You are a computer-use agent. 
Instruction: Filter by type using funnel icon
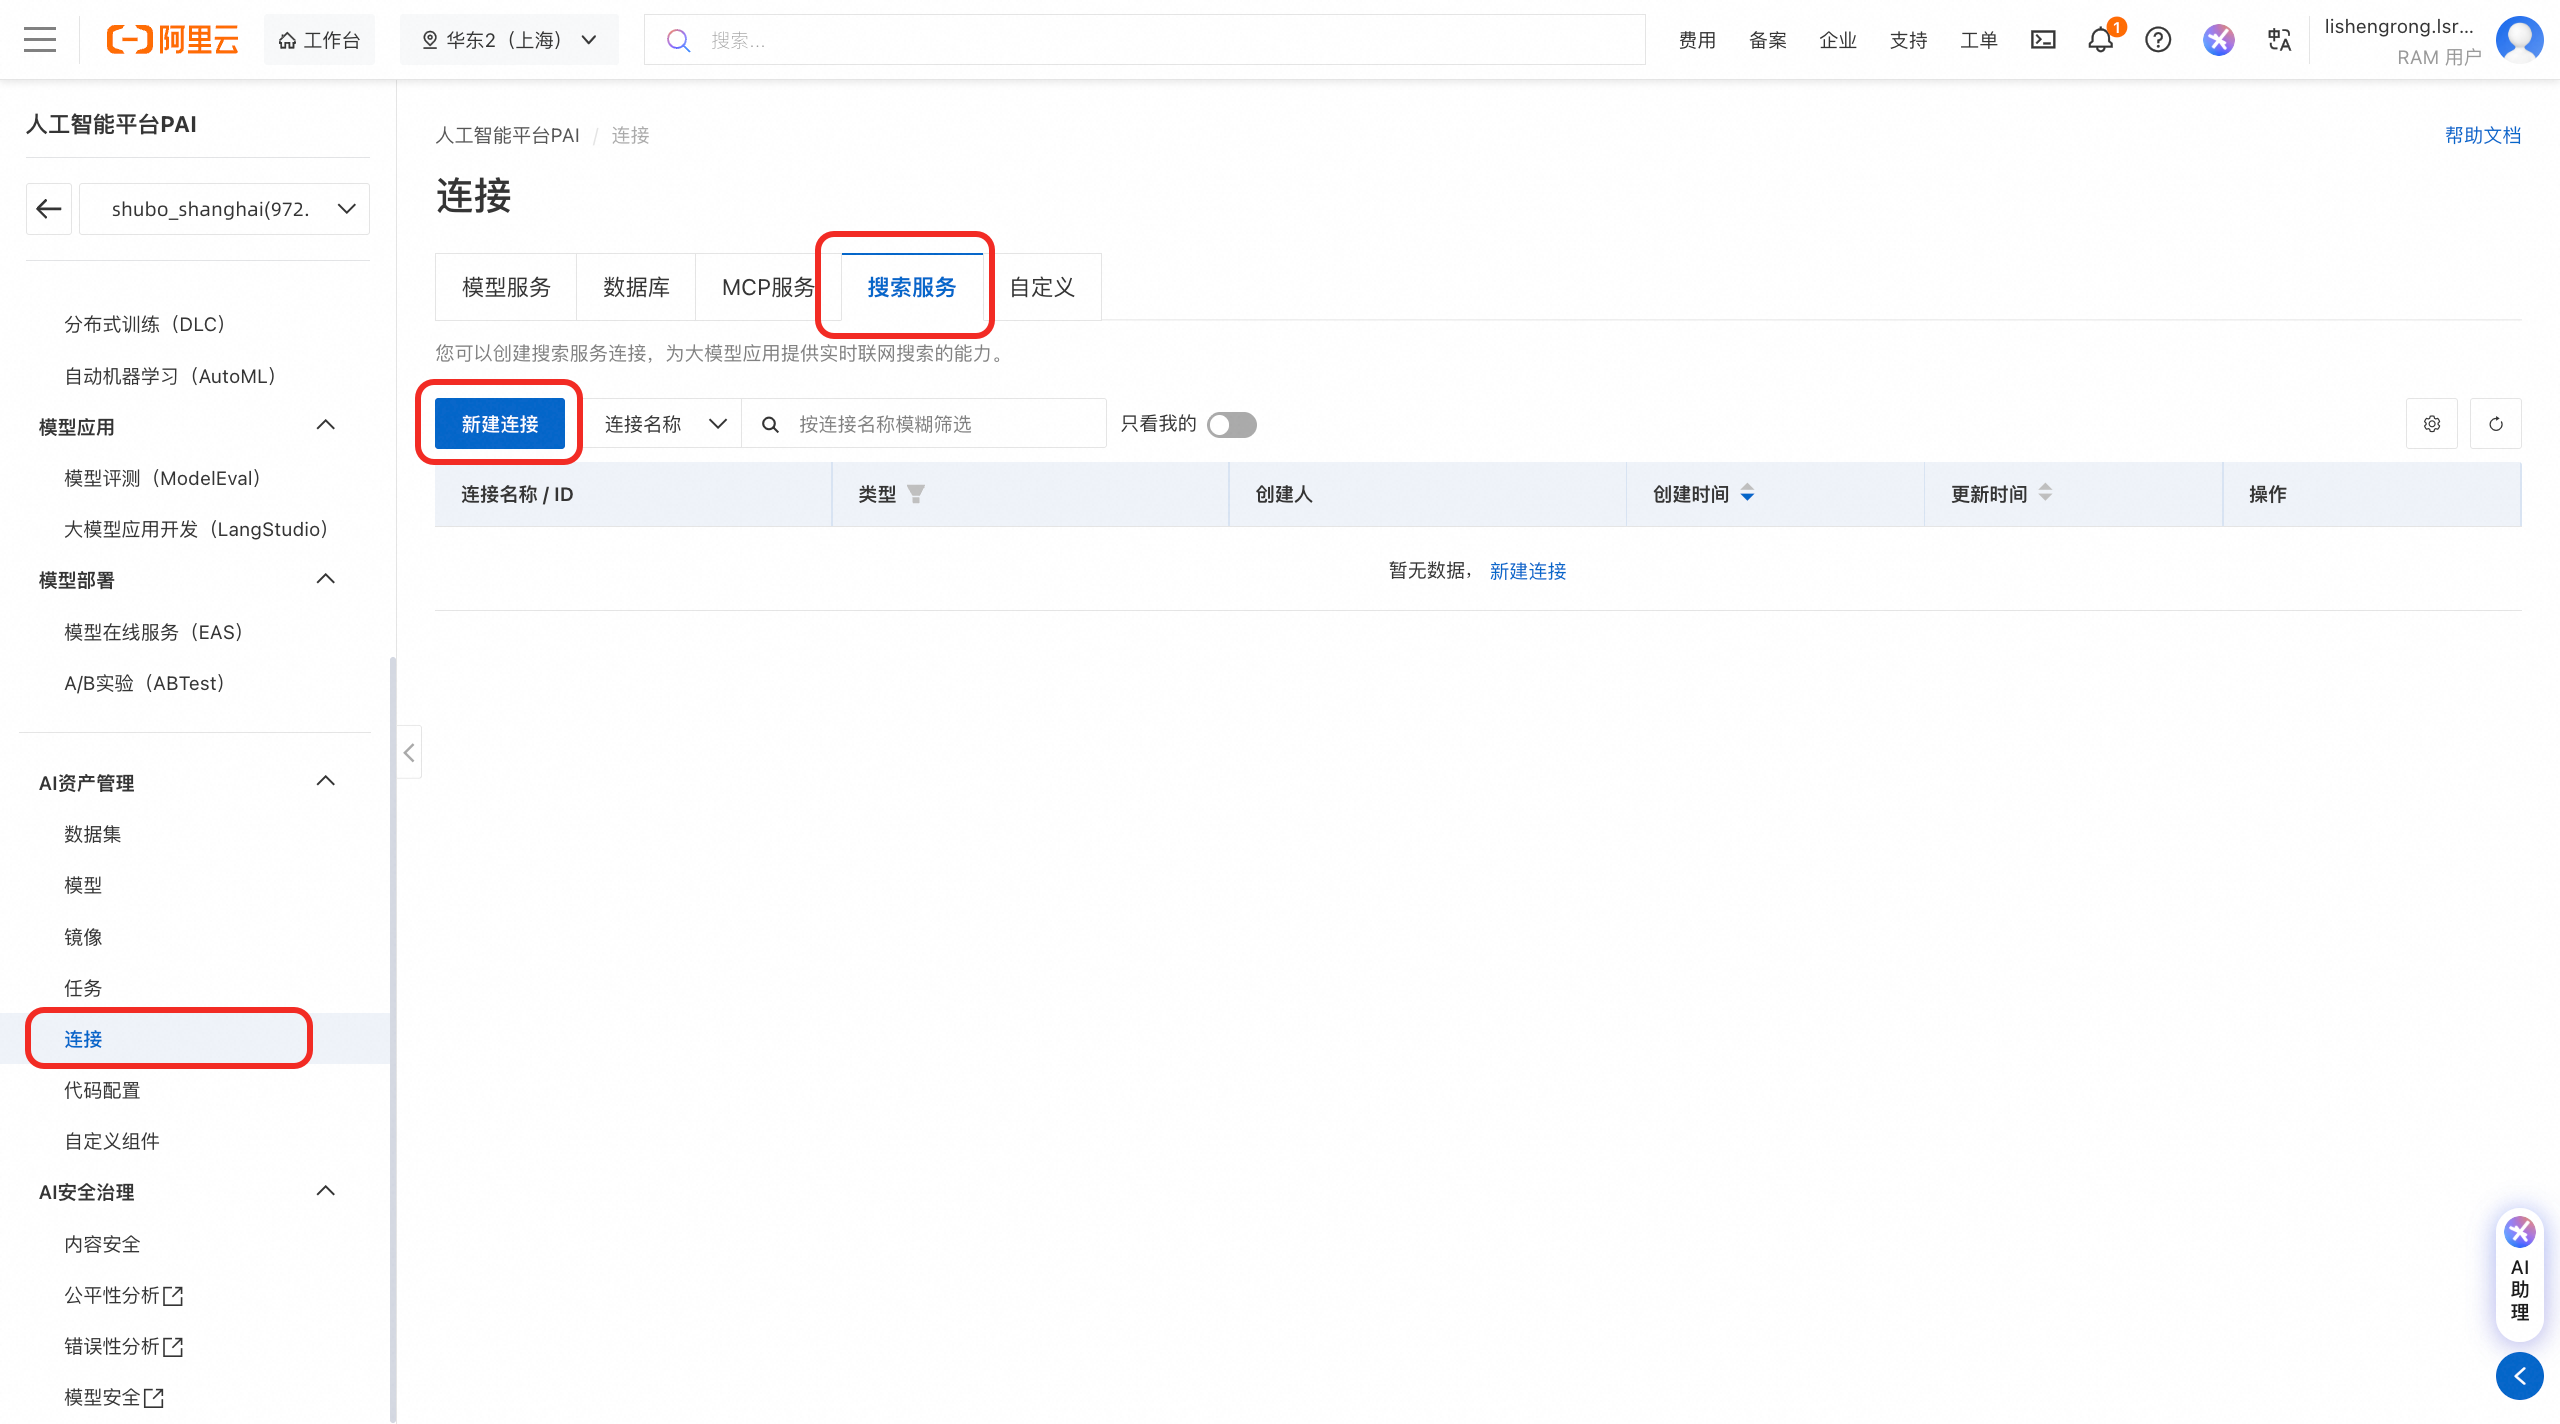916,494
